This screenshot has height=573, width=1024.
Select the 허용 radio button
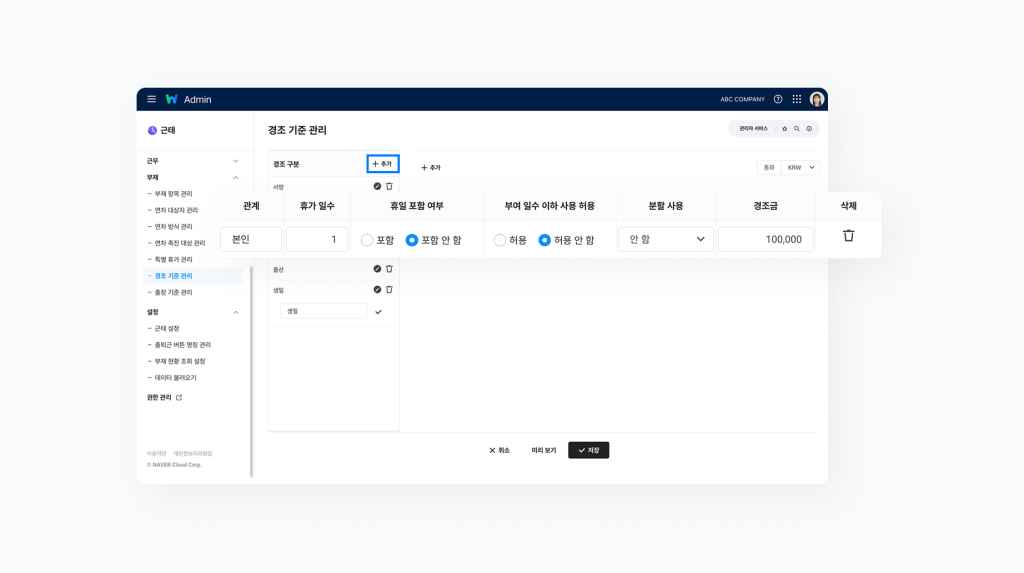[x=500, y=240]
